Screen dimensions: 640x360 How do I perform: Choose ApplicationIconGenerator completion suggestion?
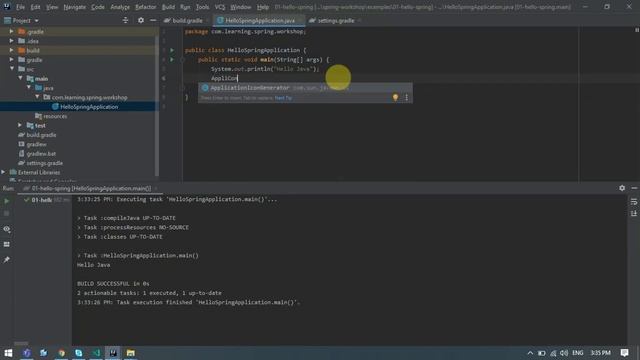[x=305, y=88]
